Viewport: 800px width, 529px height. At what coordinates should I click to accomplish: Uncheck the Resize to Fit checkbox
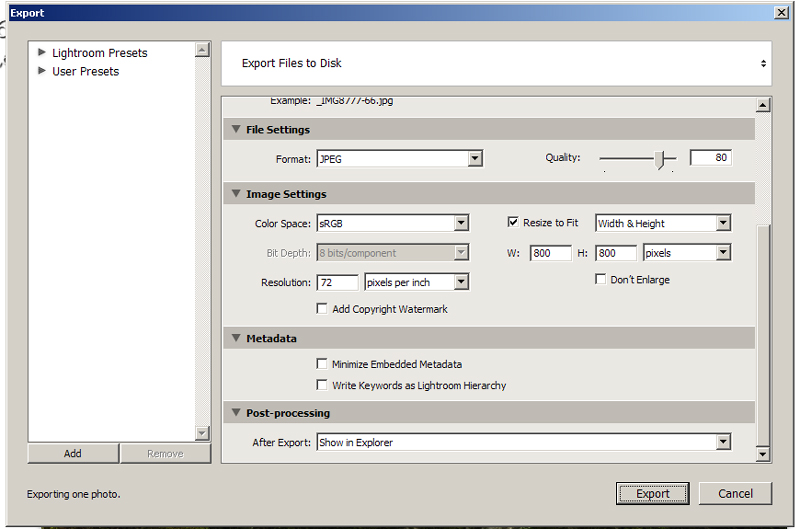tap(513, 222)
